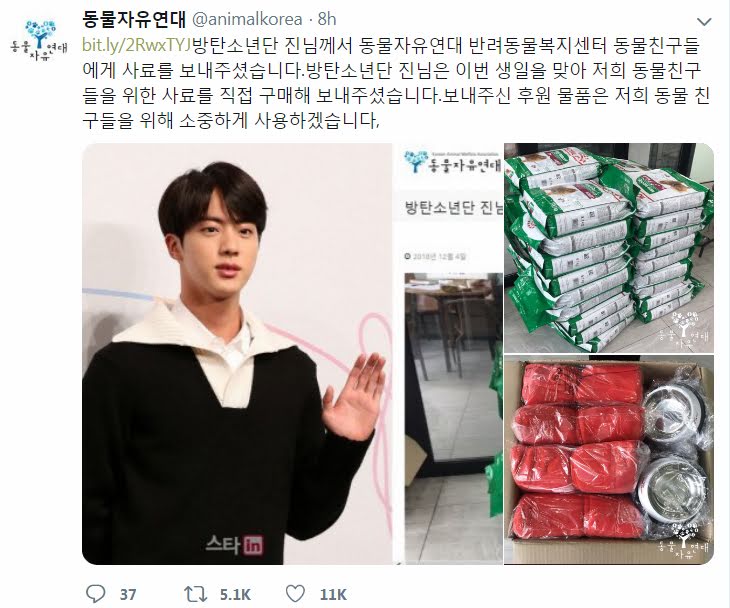Image resolution: width=730 pixels, height=608 pixels.
Task: Open the @animalkorea handle
Action: (247, 19)
